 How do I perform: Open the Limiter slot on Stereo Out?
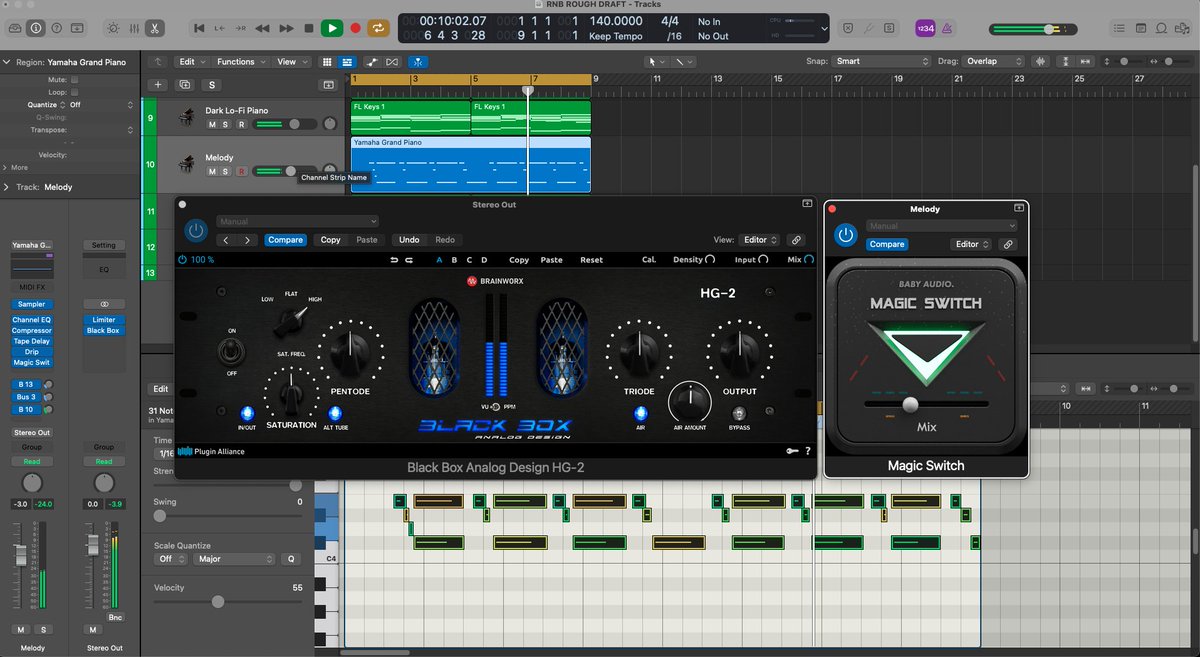tap(103, 320)
